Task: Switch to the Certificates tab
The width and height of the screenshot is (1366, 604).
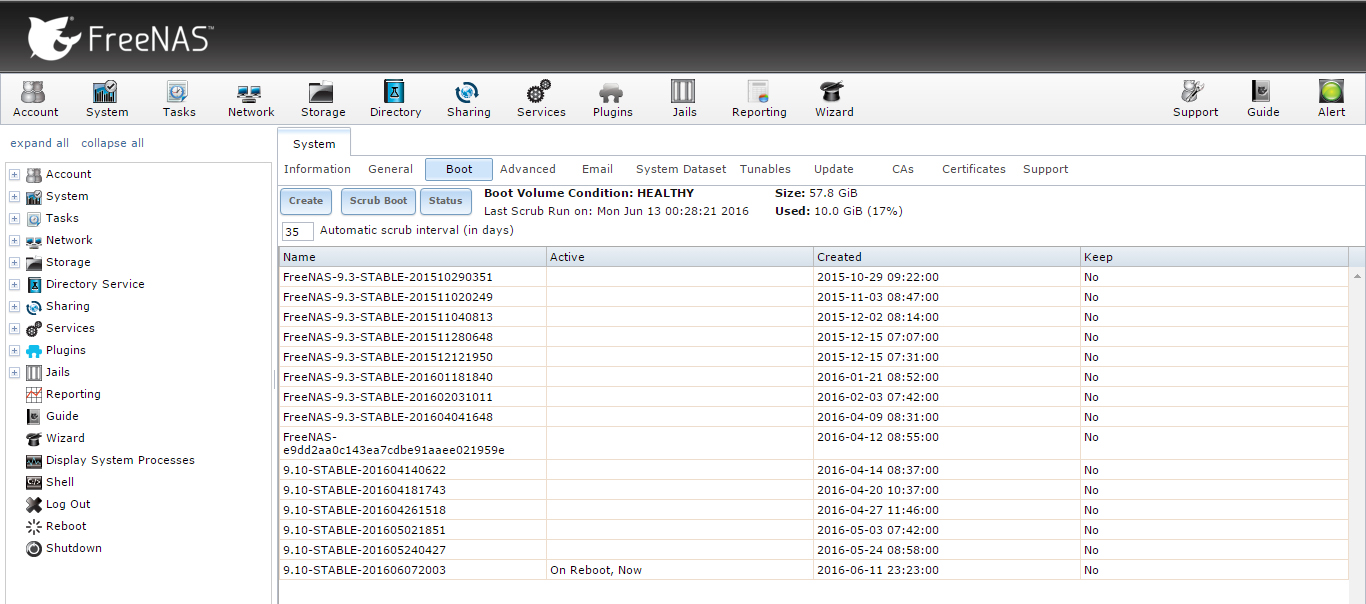Action: tap(973, 169)
